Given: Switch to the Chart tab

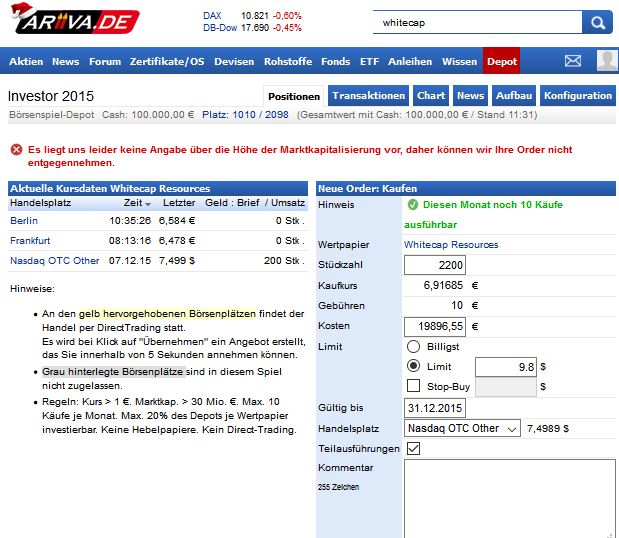Looking at the screenshot, I should (x=431, y=96).
